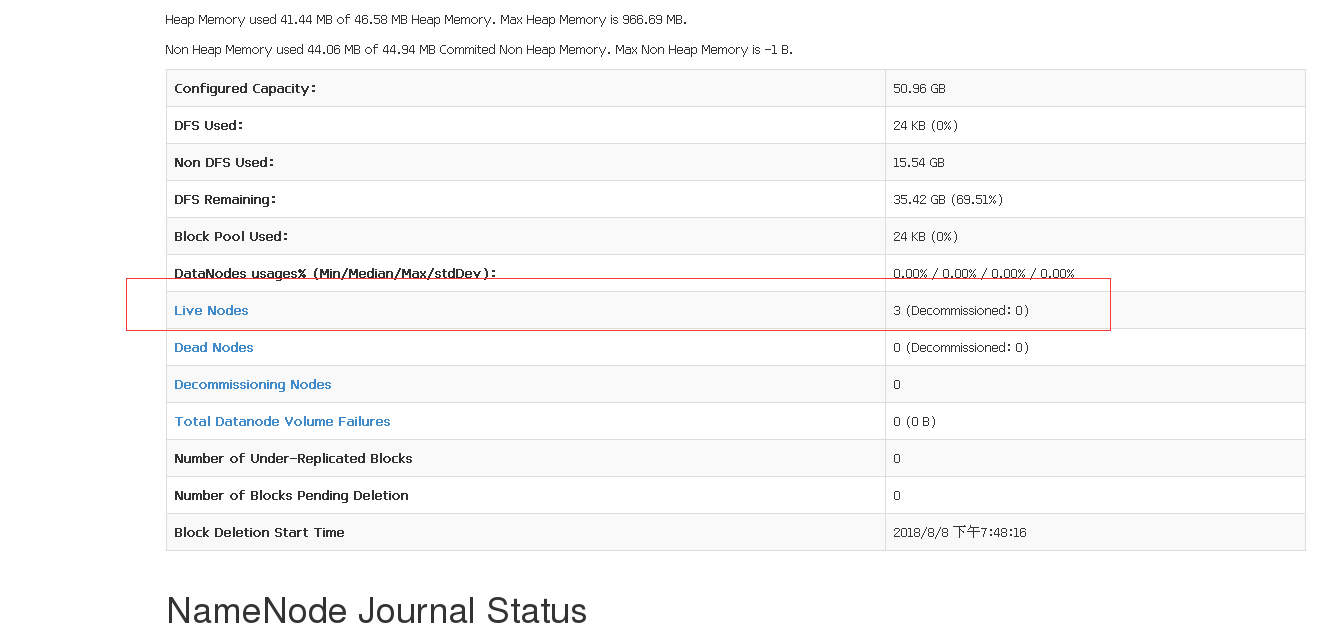This screenshot has width=1339, height=623.
Task: Click the DataNodes usages% row label
Action: pyautogui.click(x=335, y=274)
